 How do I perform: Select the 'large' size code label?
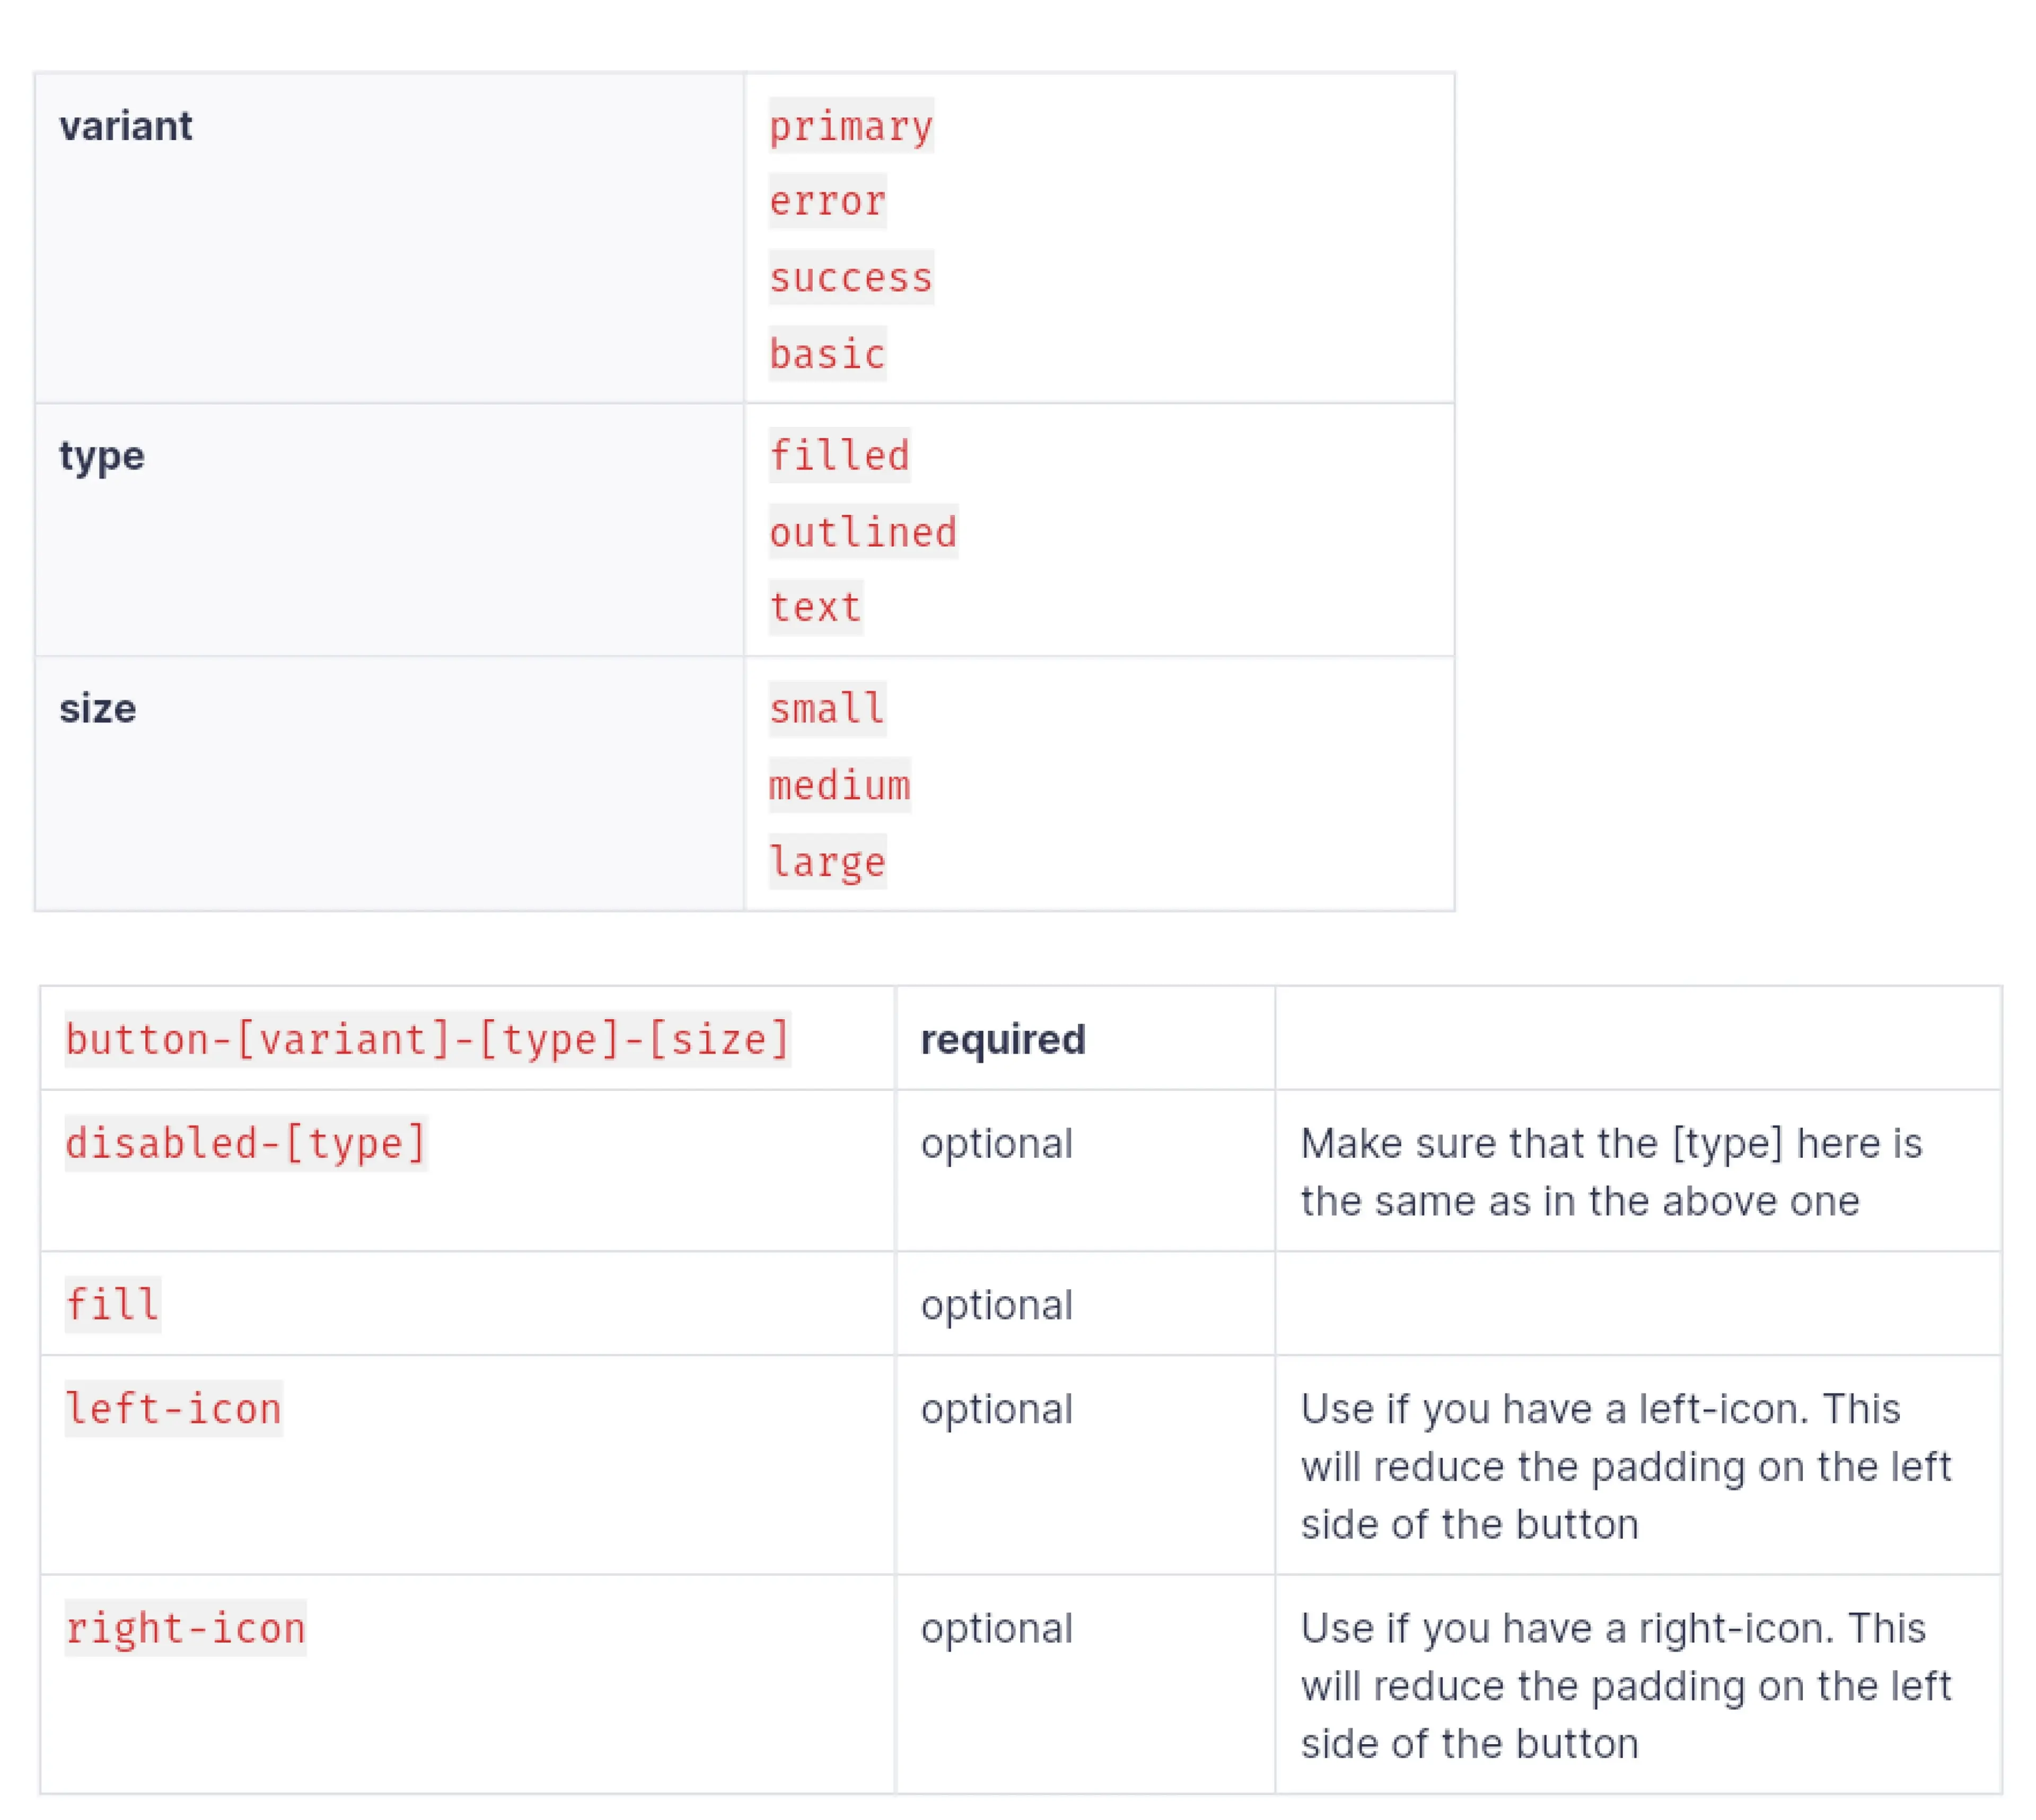click(x=827, y=862)
